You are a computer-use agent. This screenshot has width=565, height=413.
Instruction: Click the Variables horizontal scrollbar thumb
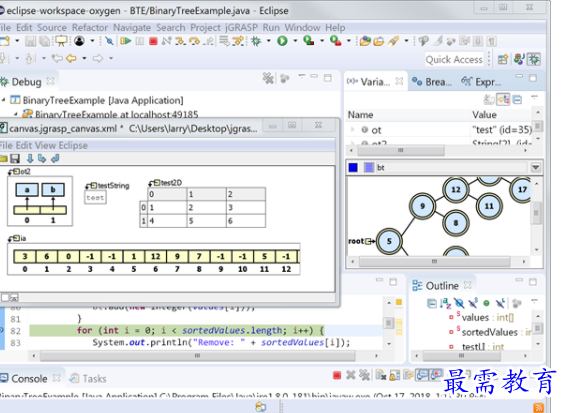click(401, 150)
